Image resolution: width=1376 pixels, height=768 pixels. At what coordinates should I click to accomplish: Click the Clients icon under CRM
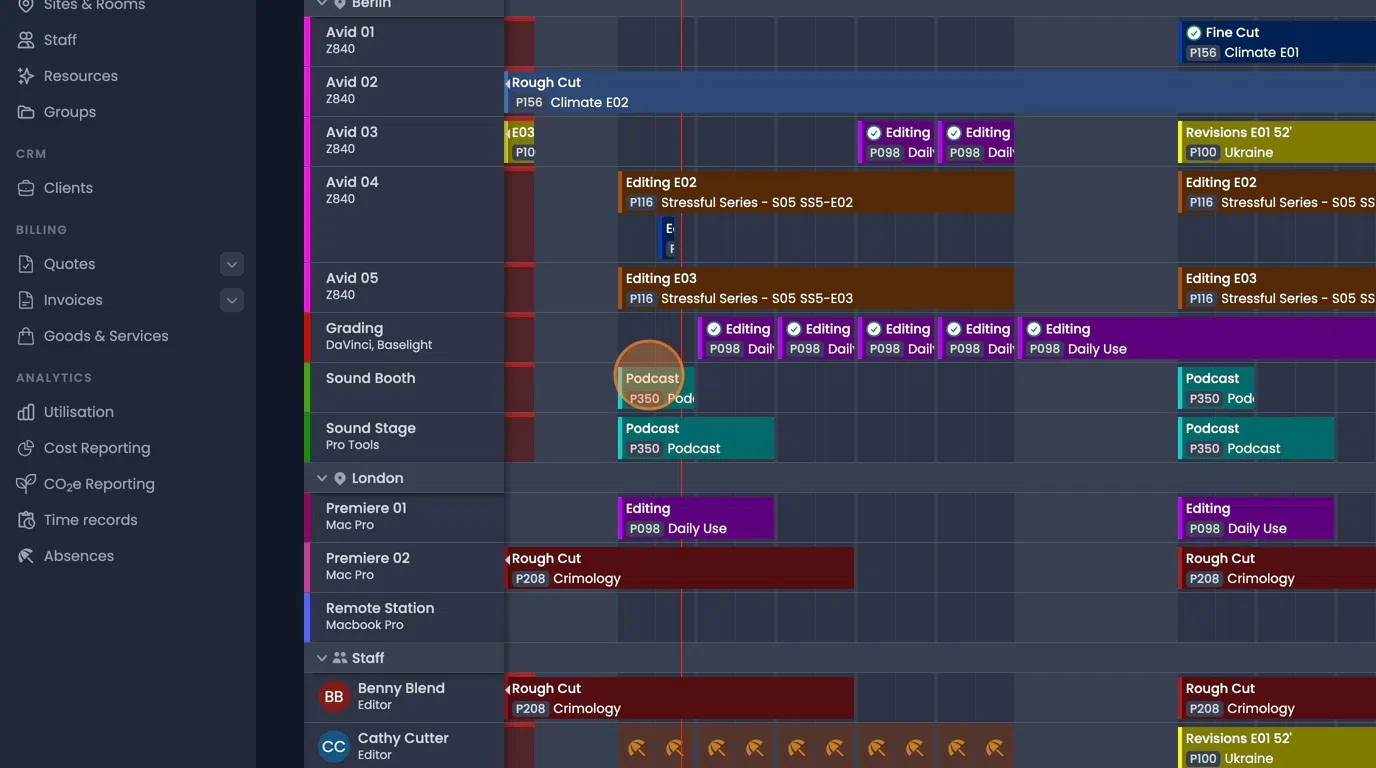pos(28,188)
